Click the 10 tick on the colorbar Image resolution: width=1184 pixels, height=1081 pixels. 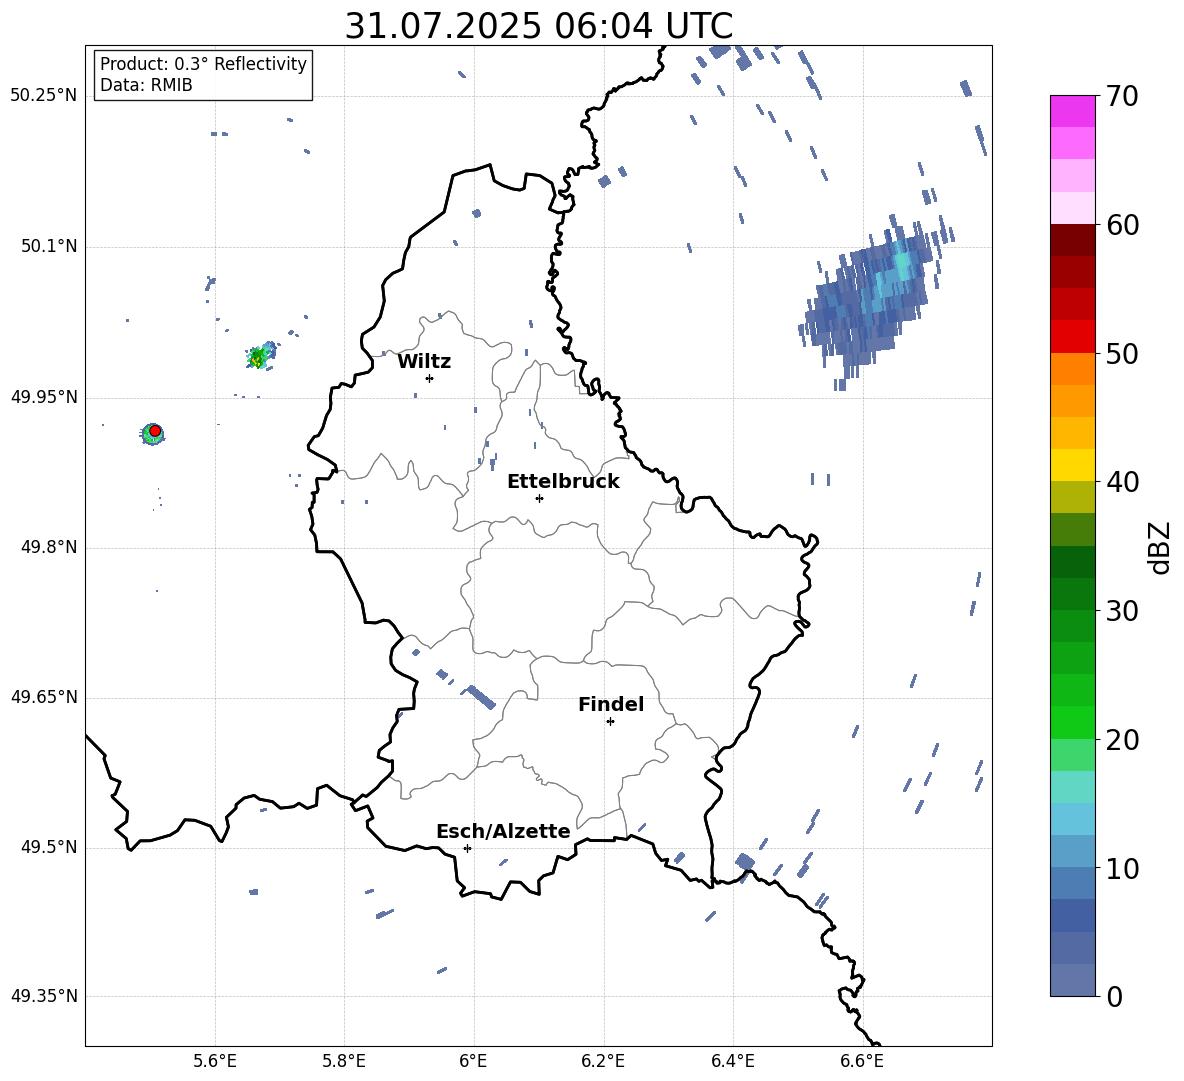pyautogui.click(x=1121, y=868)
